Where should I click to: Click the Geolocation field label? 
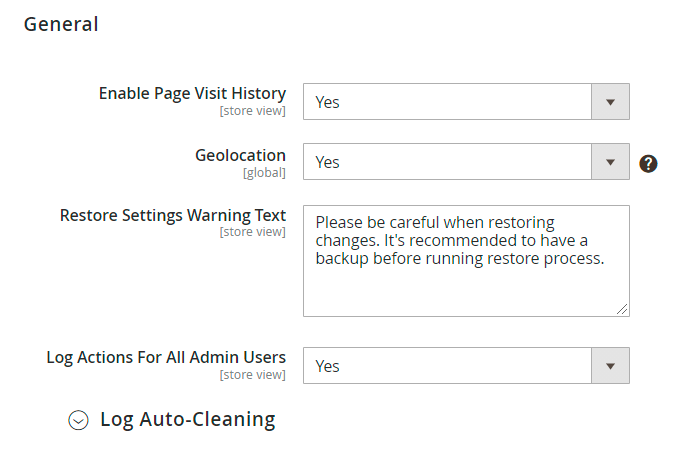[x=240, y=155]
